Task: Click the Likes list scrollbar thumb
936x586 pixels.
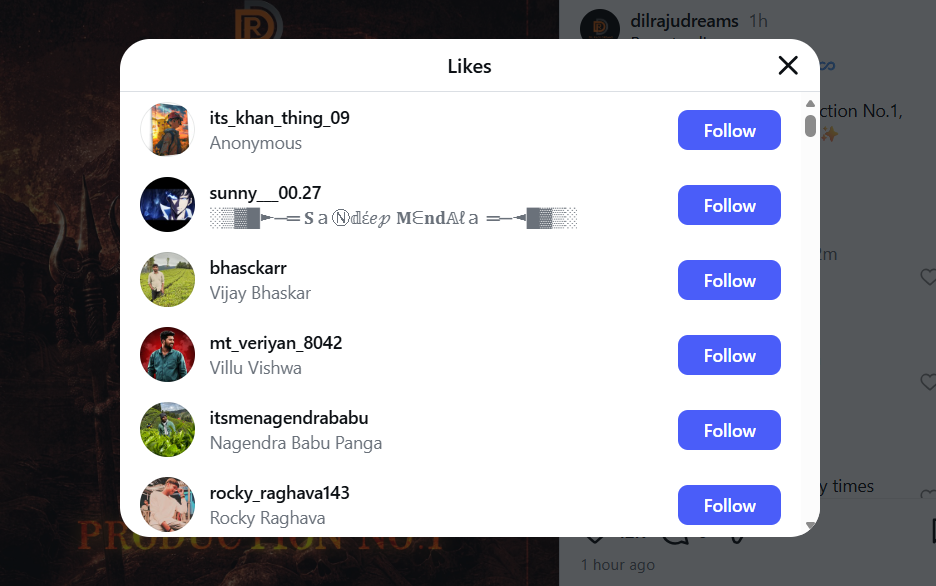Action: [810, 125]
